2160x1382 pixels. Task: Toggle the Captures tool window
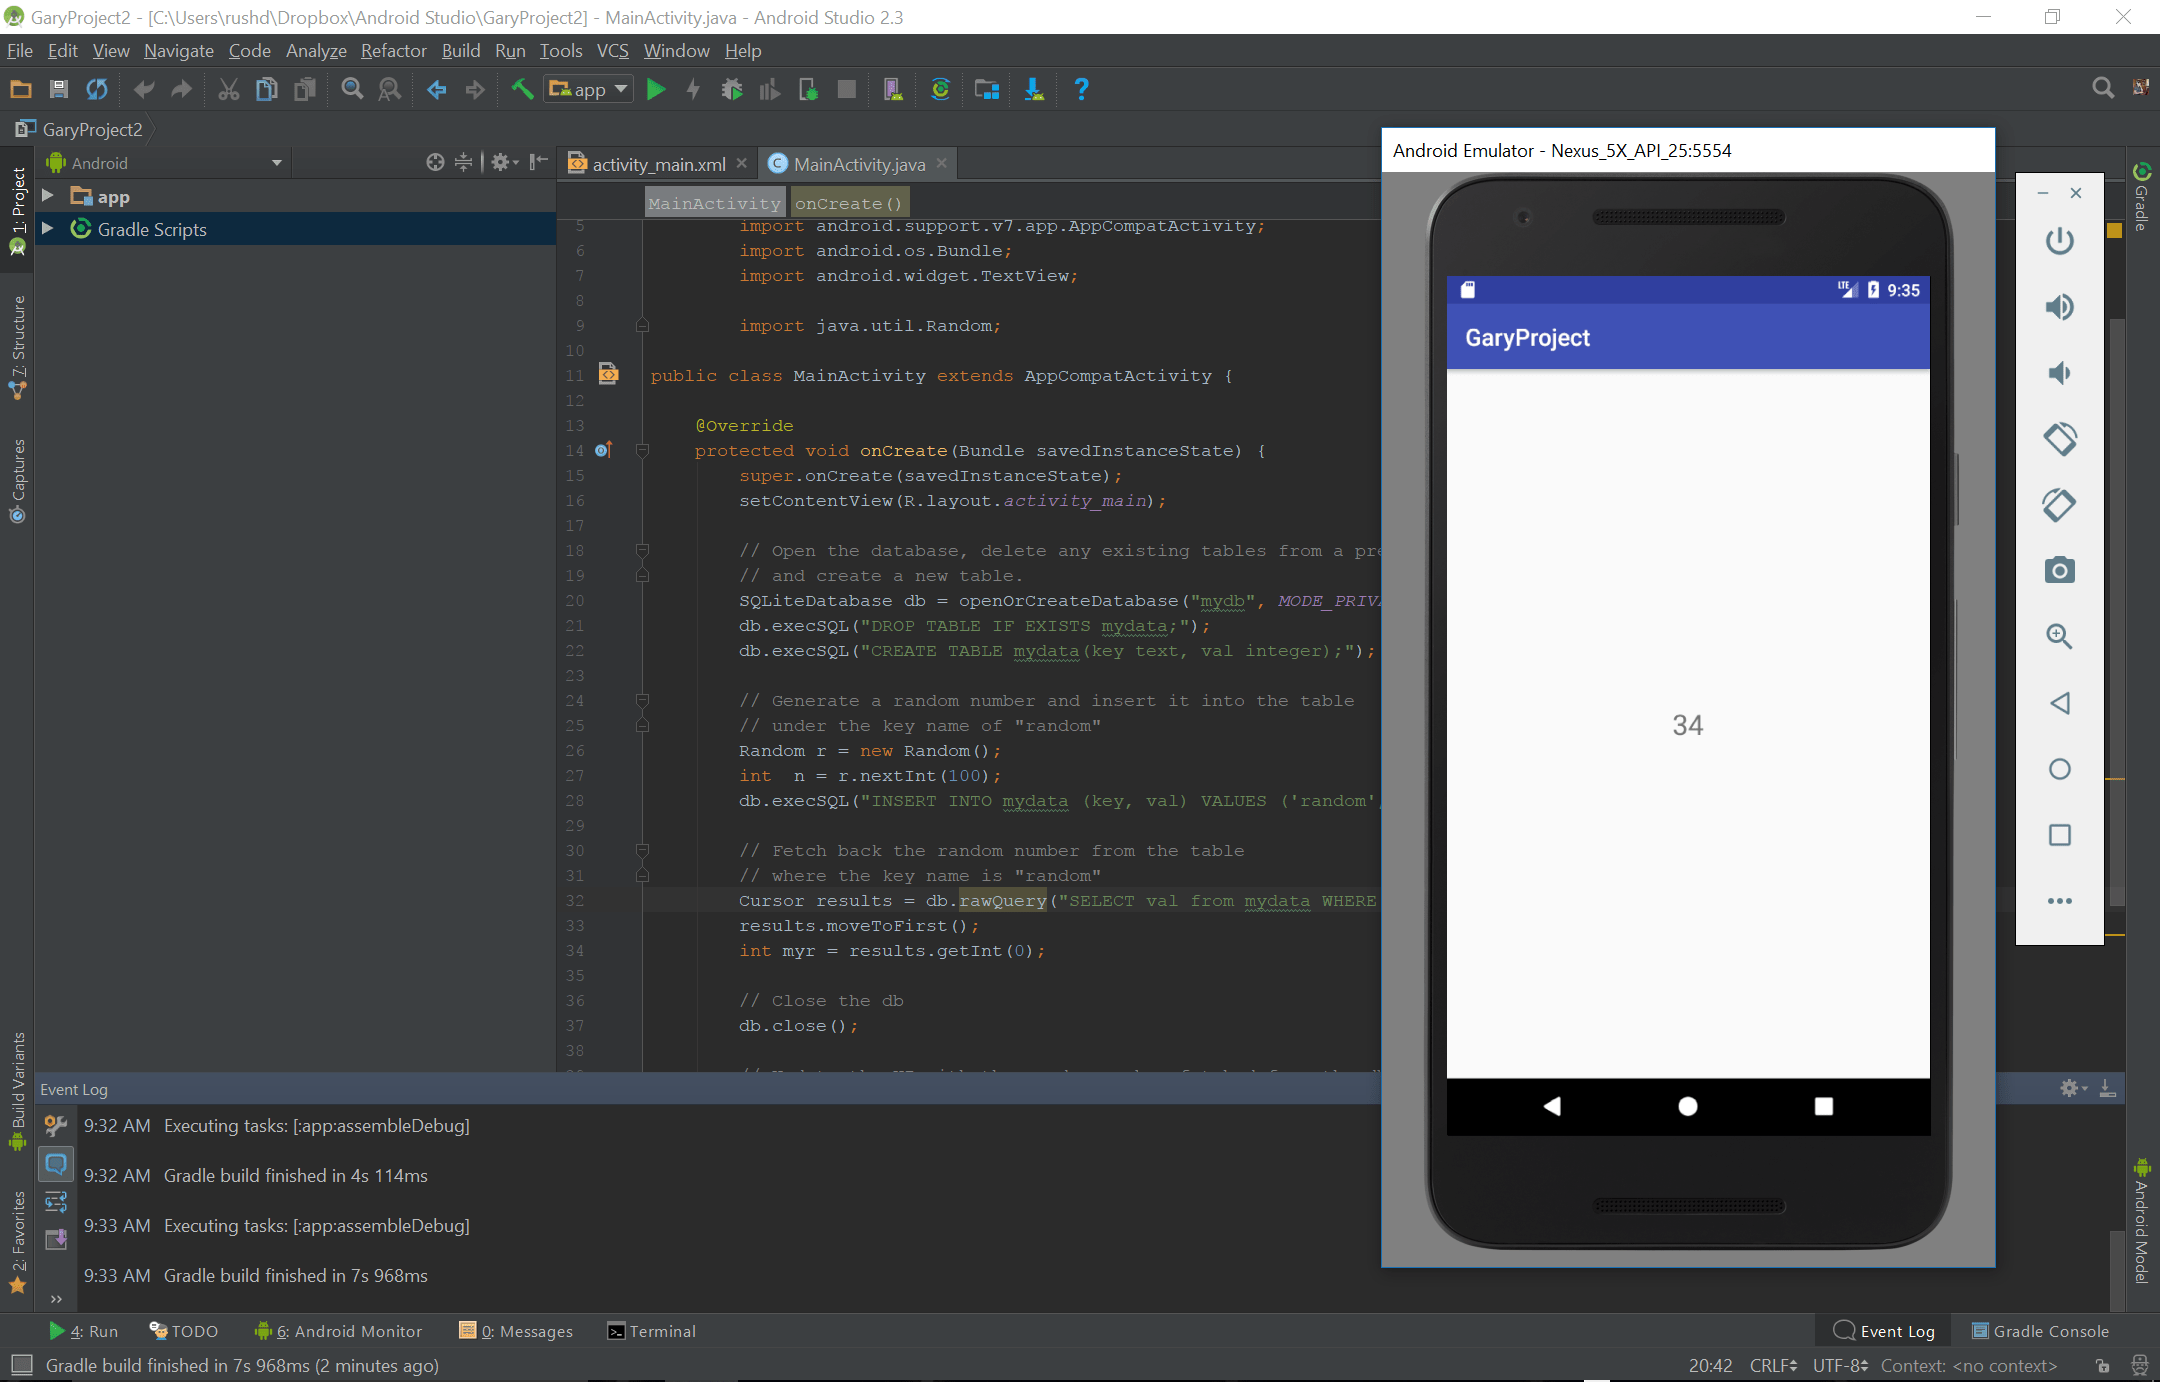pos(17,480)
